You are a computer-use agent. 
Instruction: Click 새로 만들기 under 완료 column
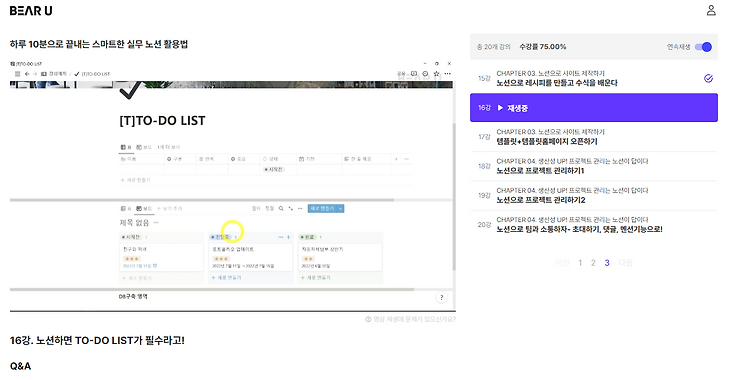pos(316,278)
